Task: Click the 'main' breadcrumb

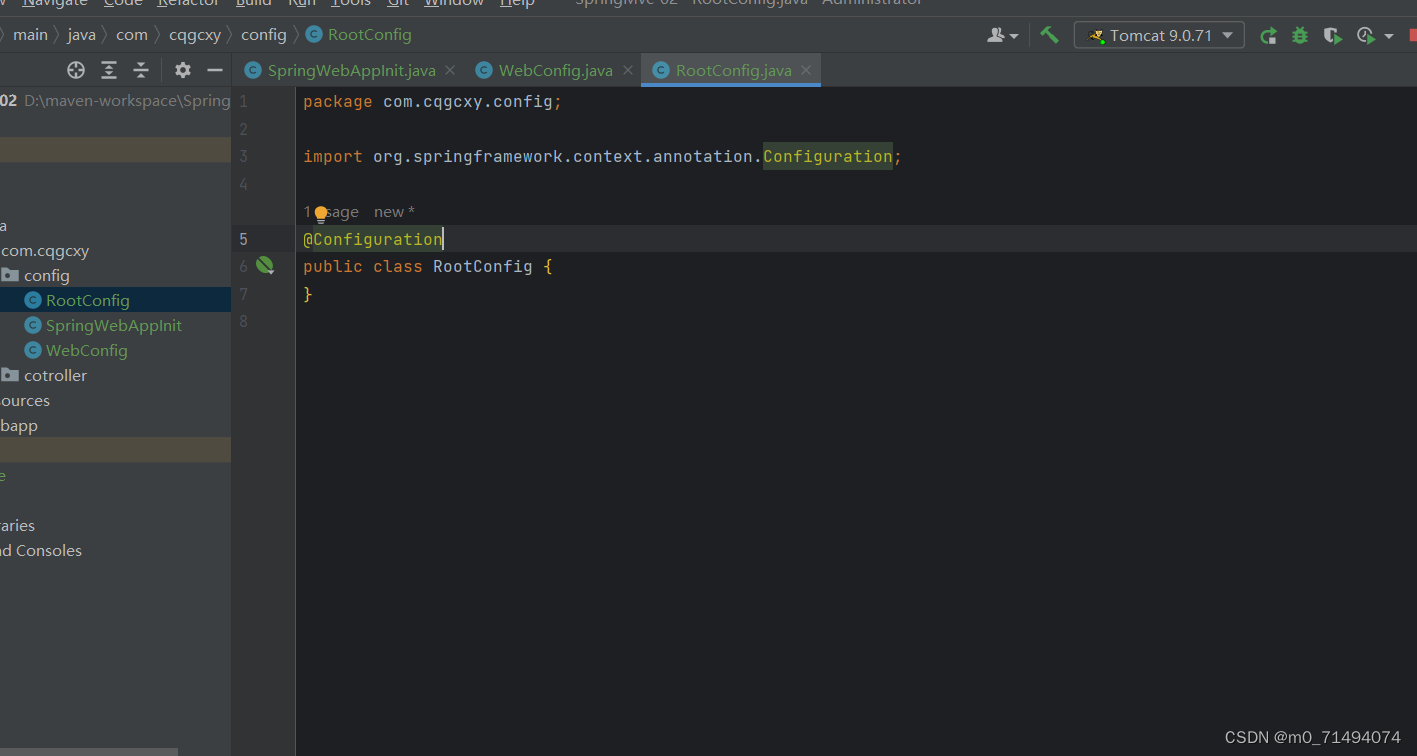Action: (x=30, y=34)
